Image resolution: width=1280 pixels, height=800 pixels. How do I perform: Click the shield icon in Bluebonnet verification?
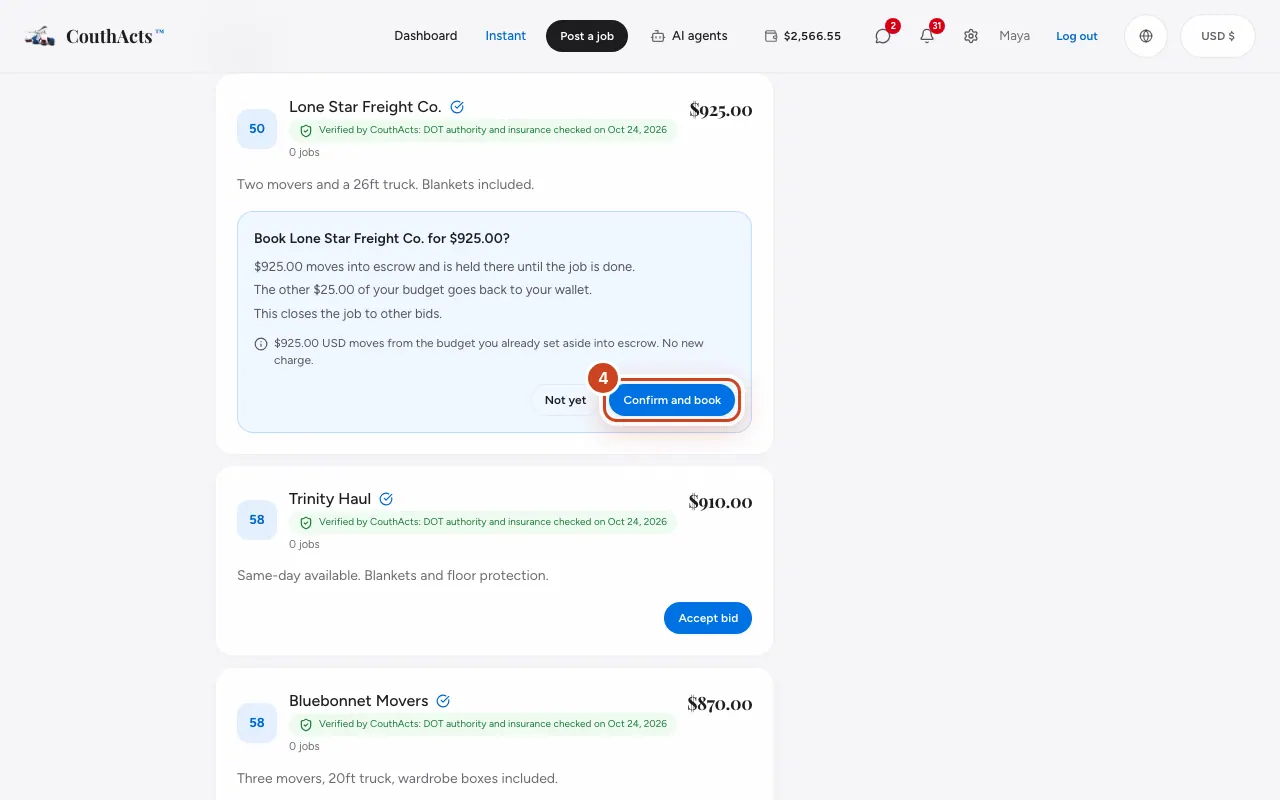[x=306, y=725]
